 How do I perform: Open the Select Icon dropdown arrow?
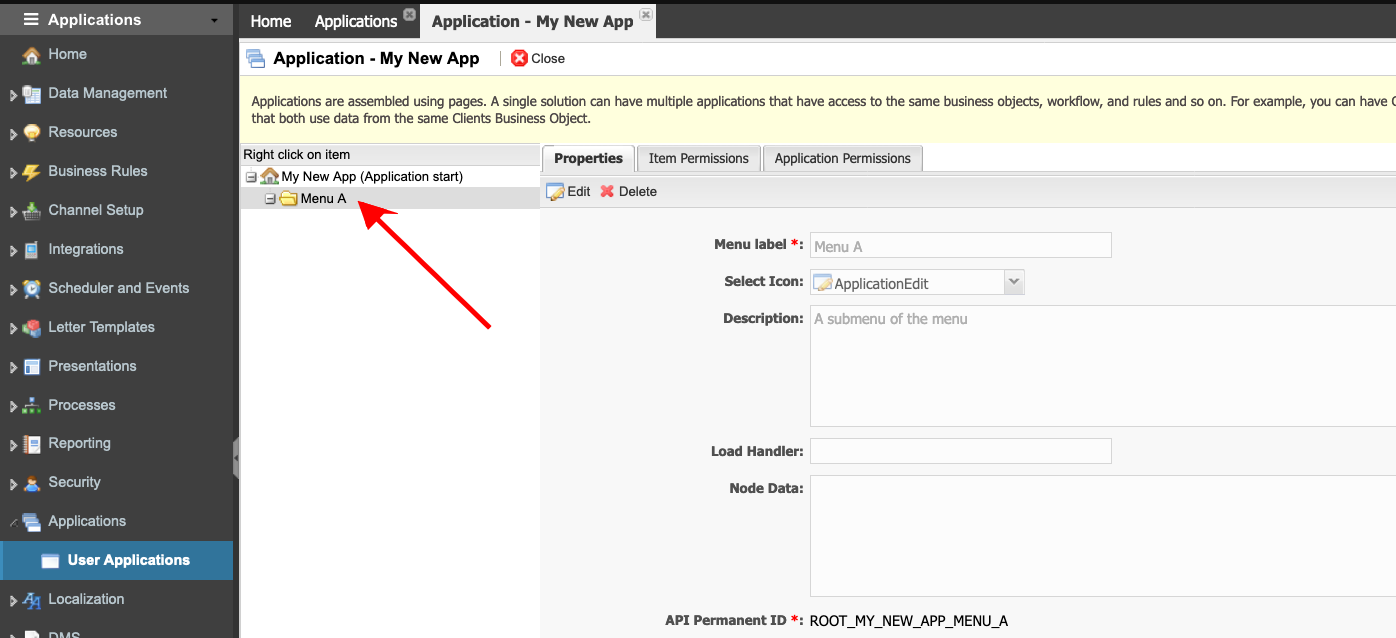(1014, 282)
